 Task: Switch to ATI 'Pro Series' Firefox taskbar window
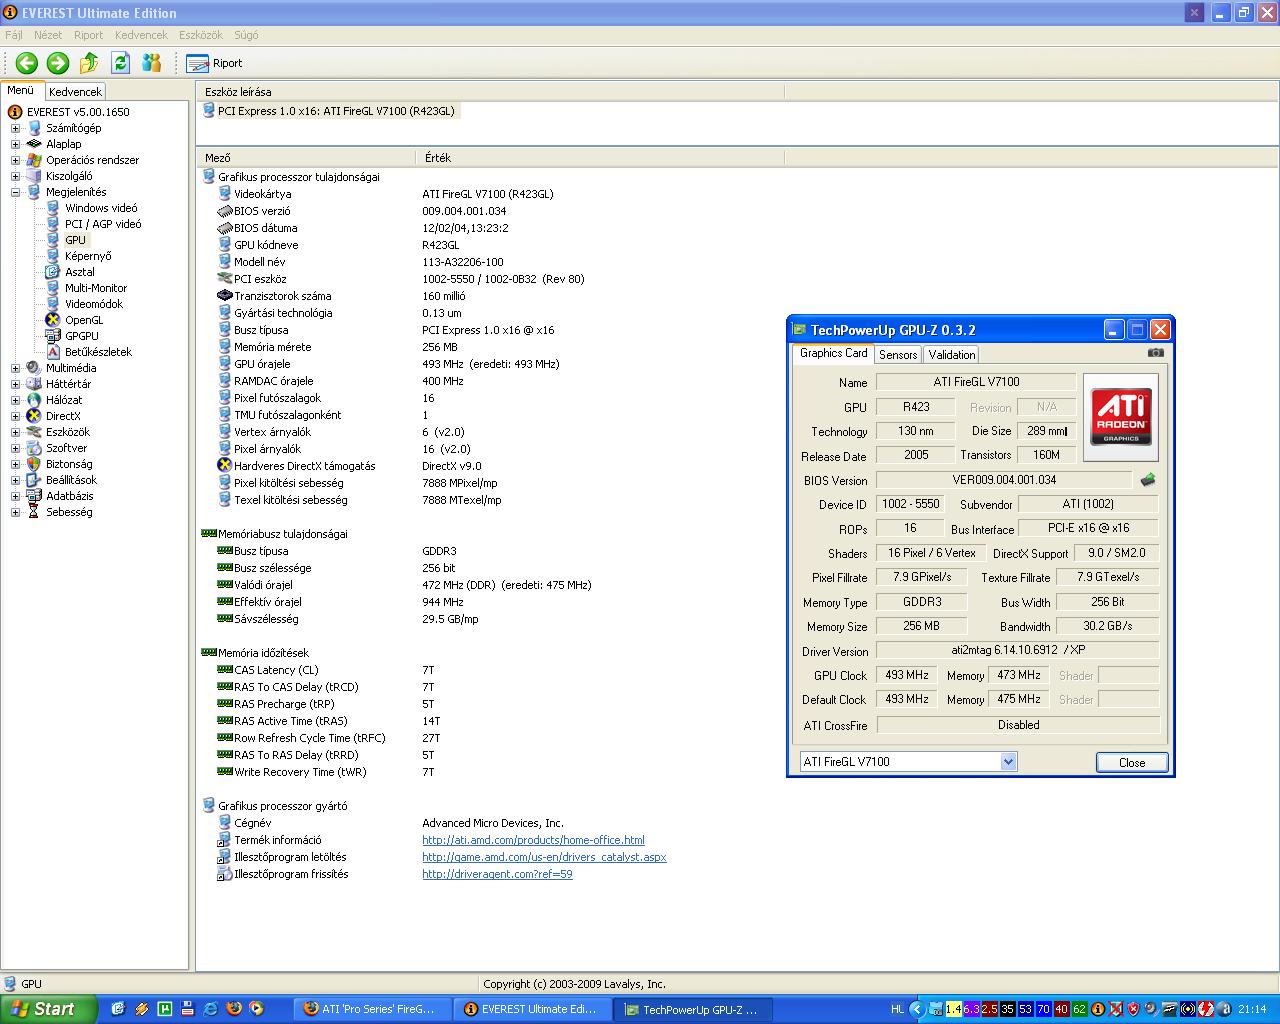[374, 1009]
